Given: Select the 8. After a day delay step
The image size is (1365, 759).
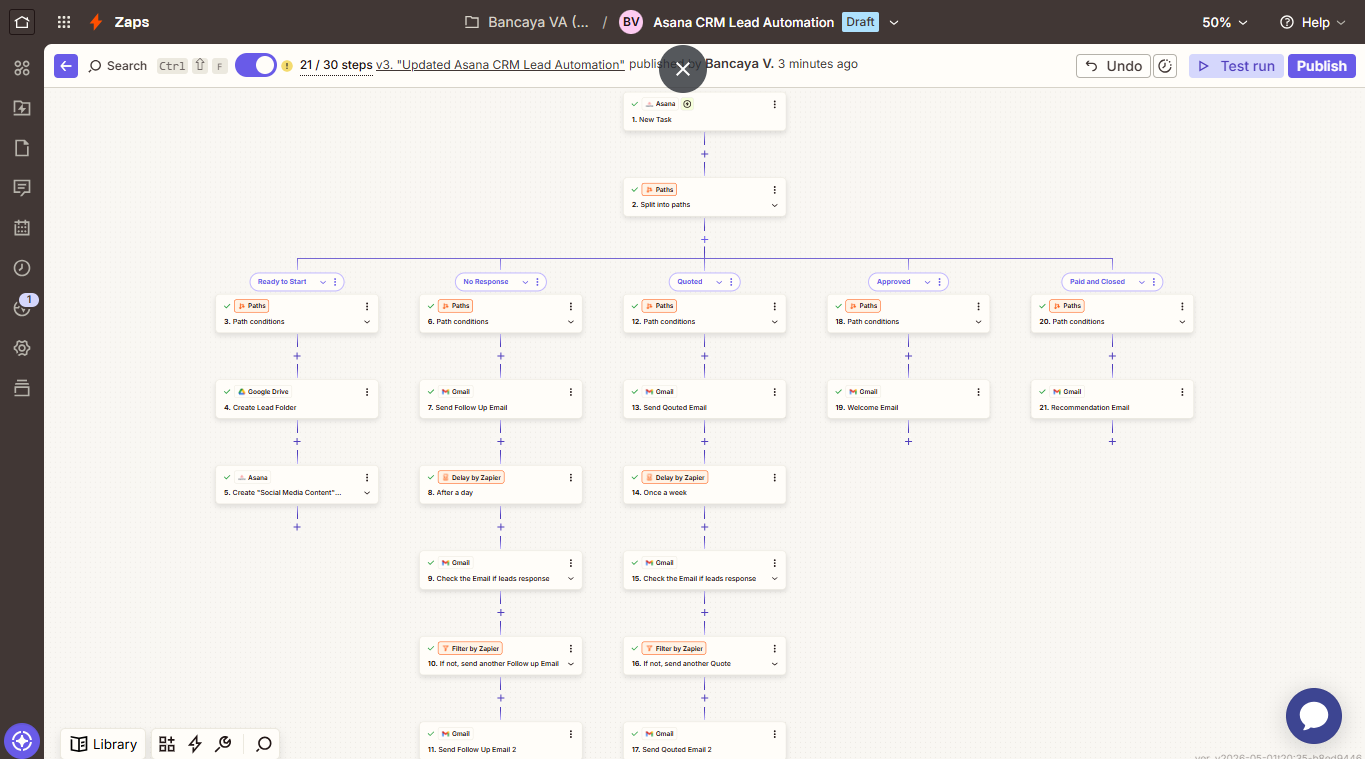Looking at the screenshot, I should coord(501,485).
